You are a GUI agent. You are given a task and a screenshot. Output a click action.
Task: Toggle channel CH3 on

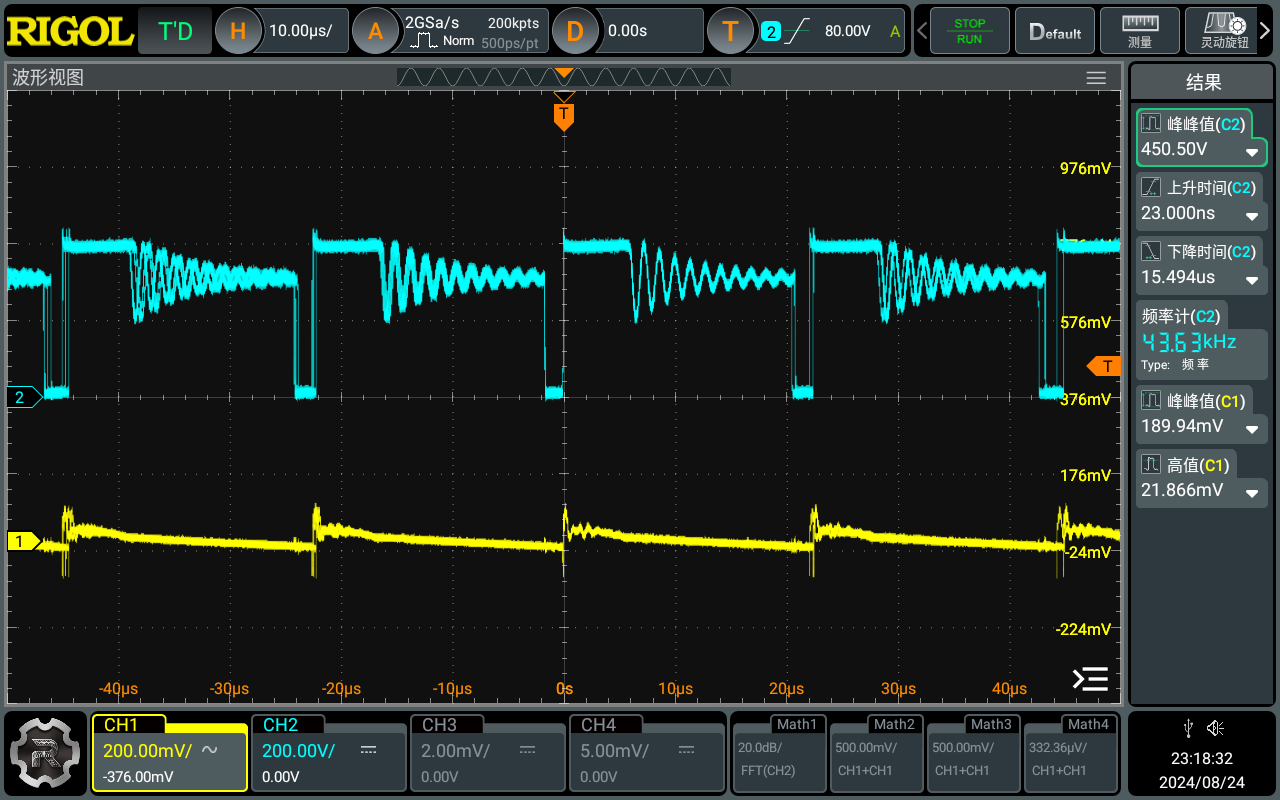coord(486,752)
